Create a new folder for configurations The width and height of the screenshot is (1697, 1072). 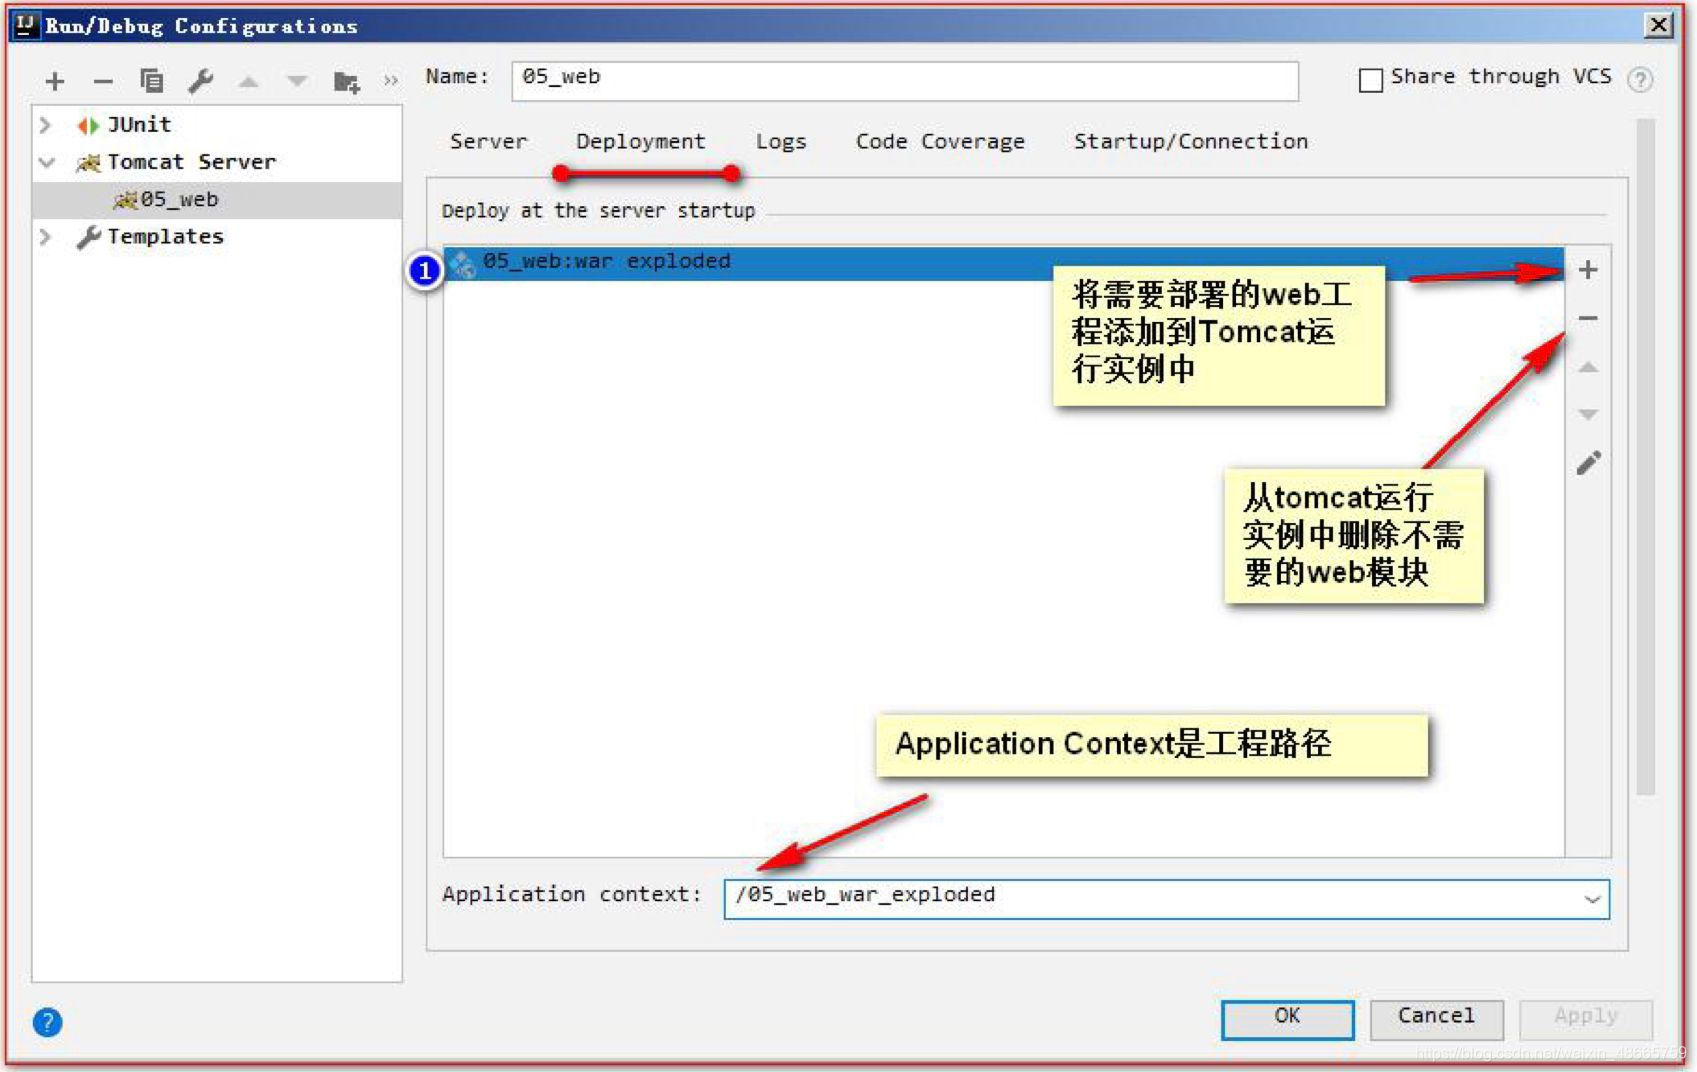pyautogui.click(x=346, y=82)
